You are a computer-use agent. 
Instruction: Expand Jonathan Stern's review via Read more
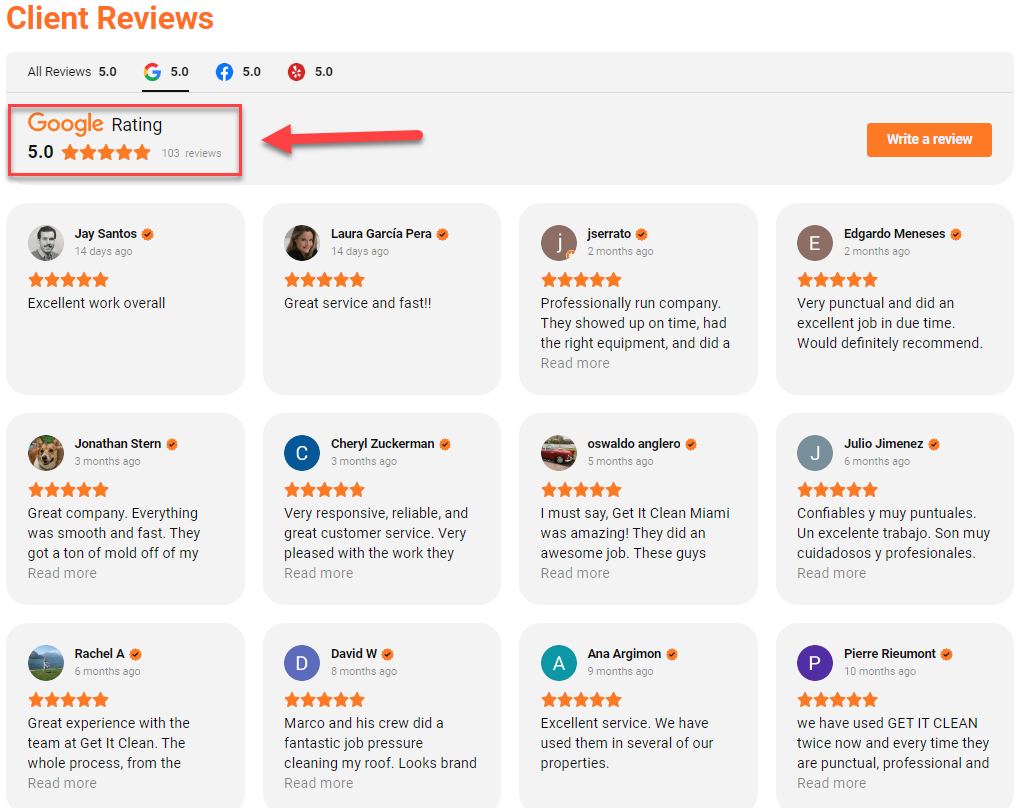[x=62, y=573]
